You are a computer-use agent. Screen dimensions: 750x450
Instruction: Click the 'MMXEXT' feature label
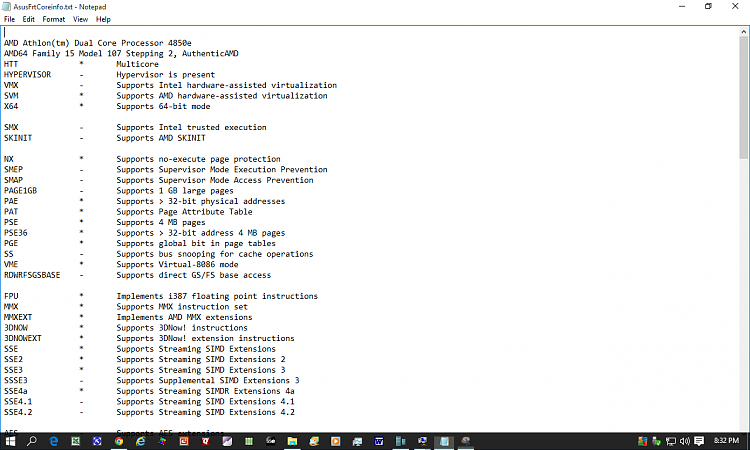click(18, 317)
